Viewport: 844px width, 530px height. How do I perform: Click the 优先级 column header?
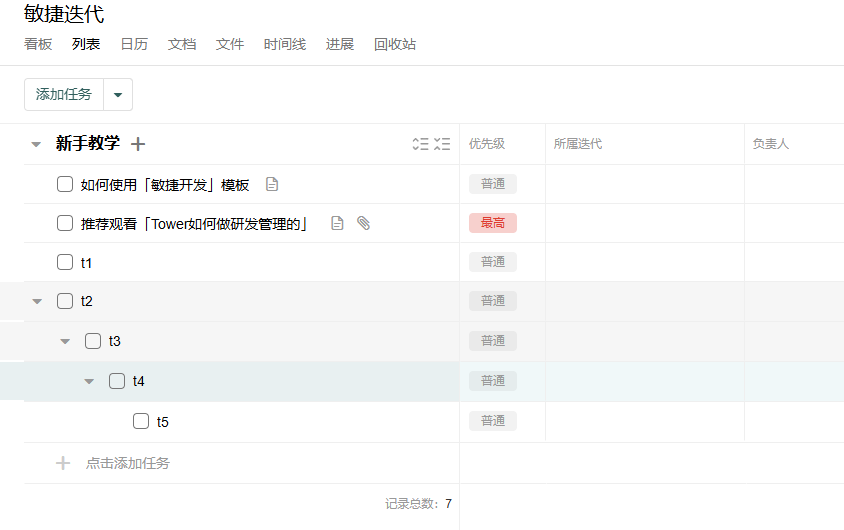click(487, 144)
